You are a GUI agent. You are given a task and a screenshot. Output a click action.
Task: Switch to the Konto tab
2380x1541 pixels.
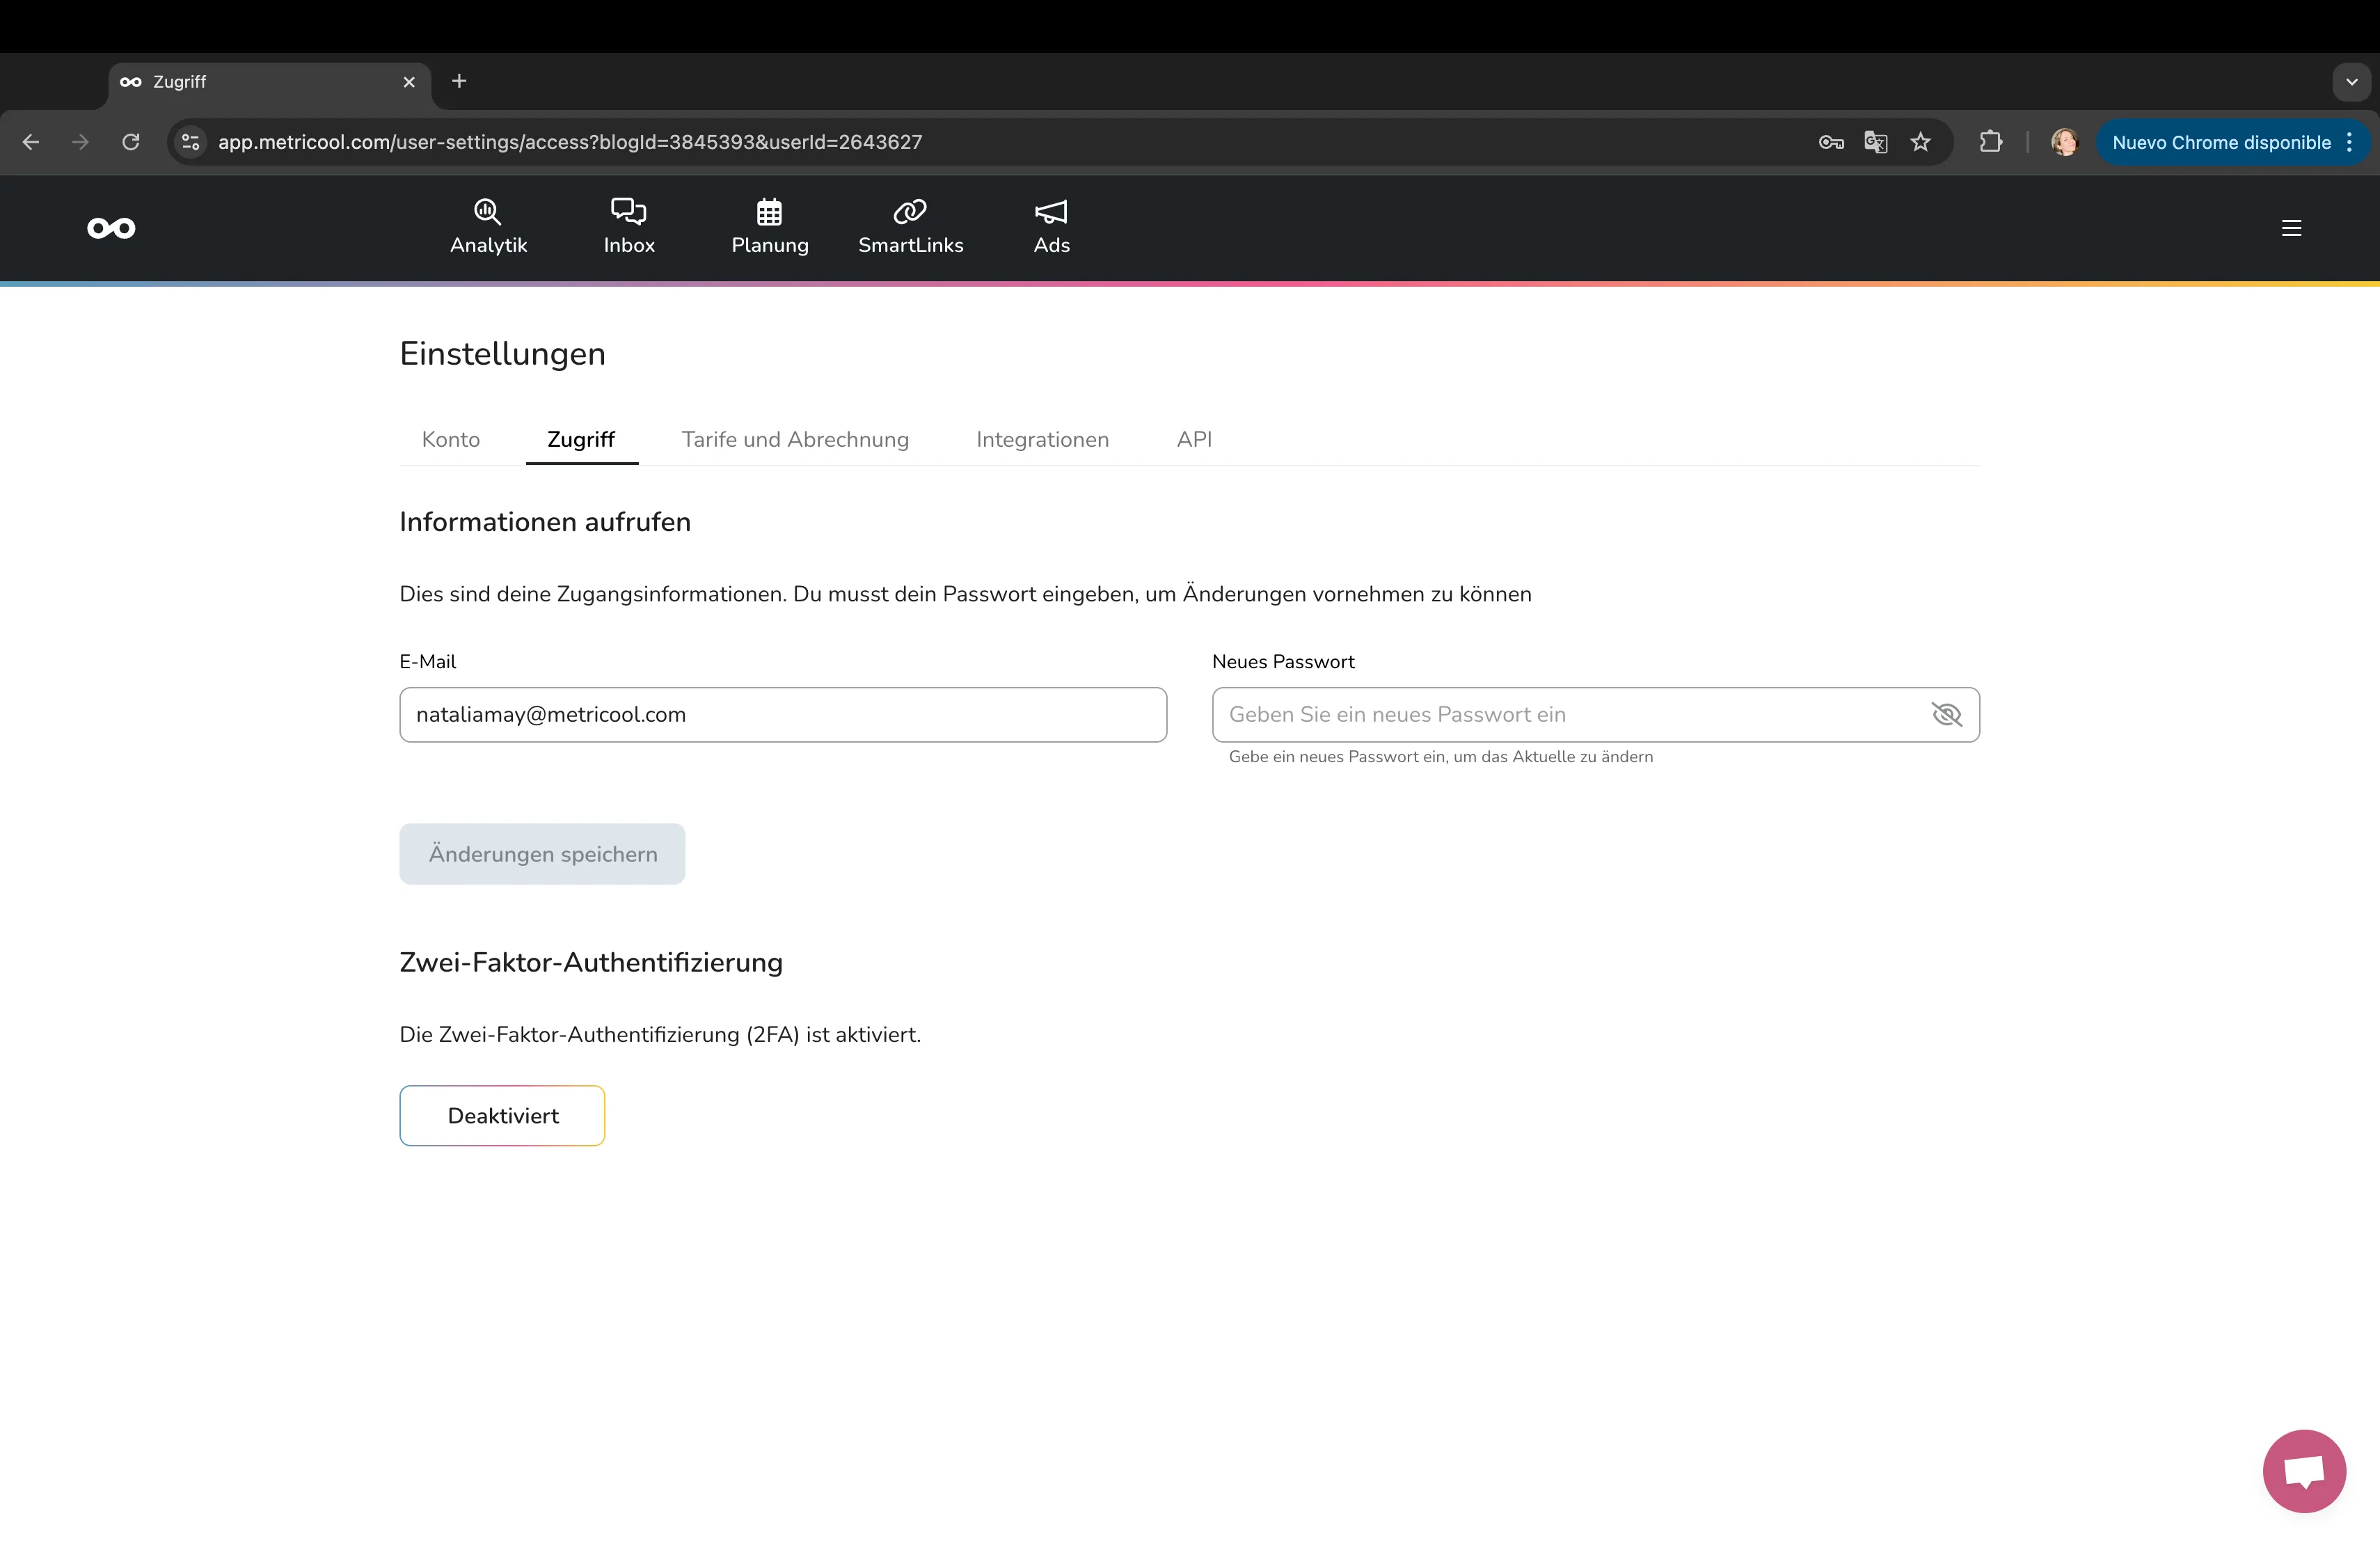(451, 439)
